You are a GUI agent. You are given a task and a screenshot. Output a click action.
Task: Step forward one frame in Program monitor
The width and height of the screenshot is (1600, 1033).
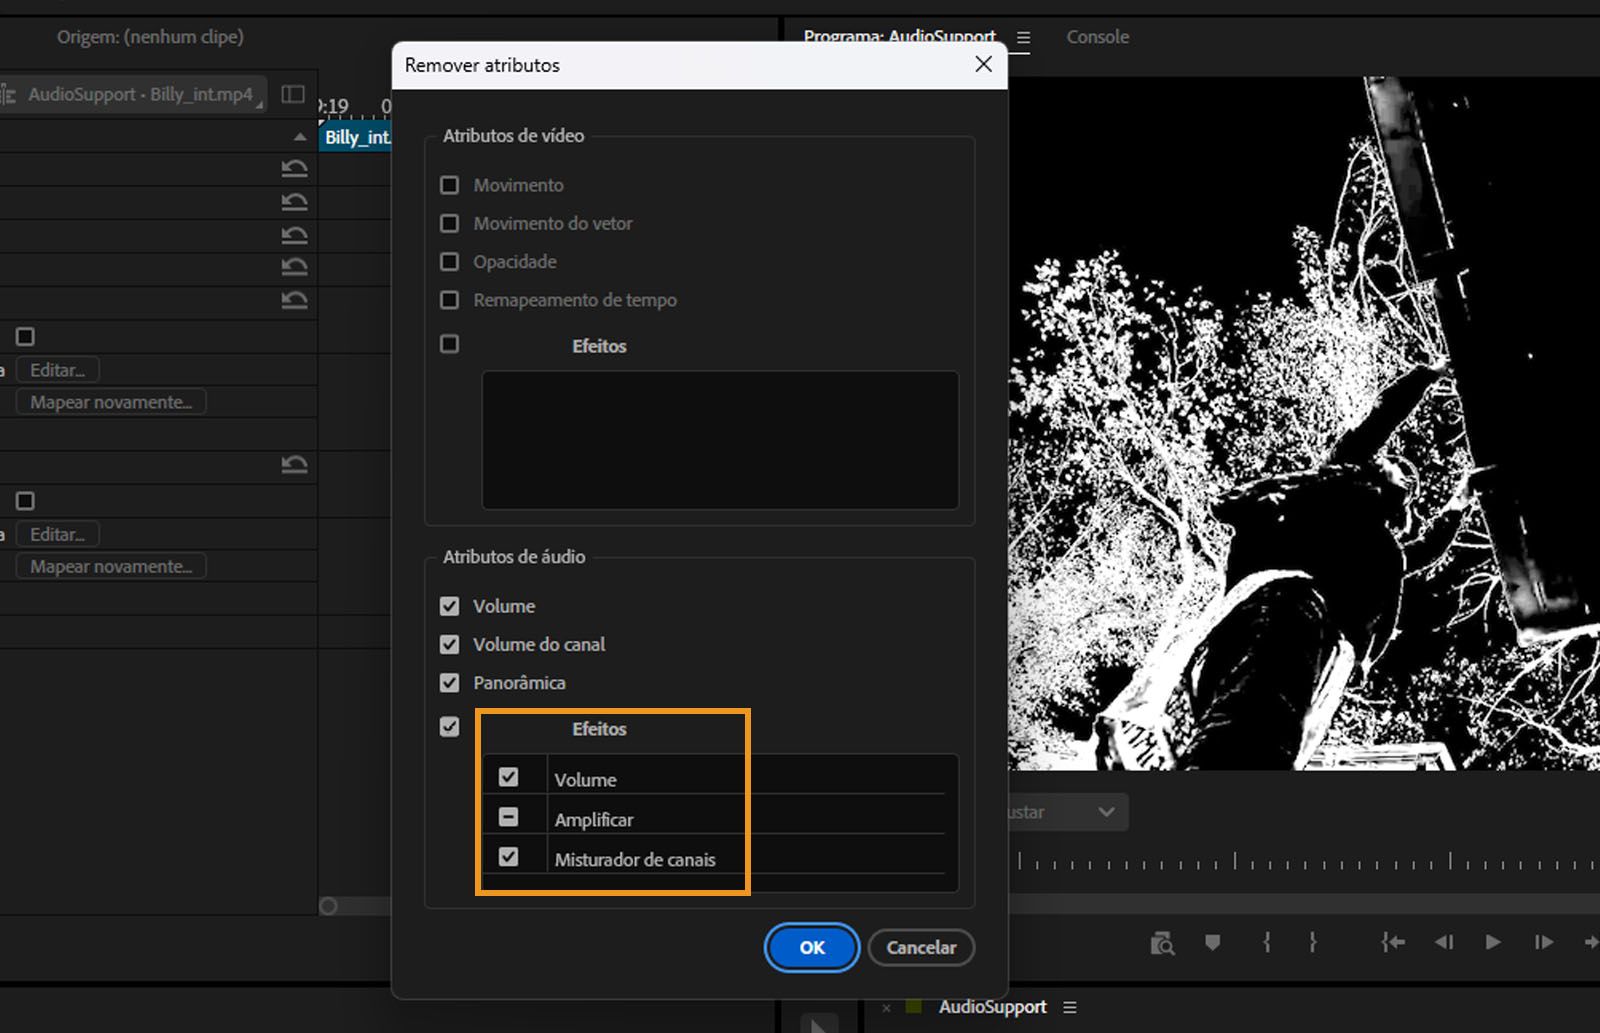(x=1543, y=942)
